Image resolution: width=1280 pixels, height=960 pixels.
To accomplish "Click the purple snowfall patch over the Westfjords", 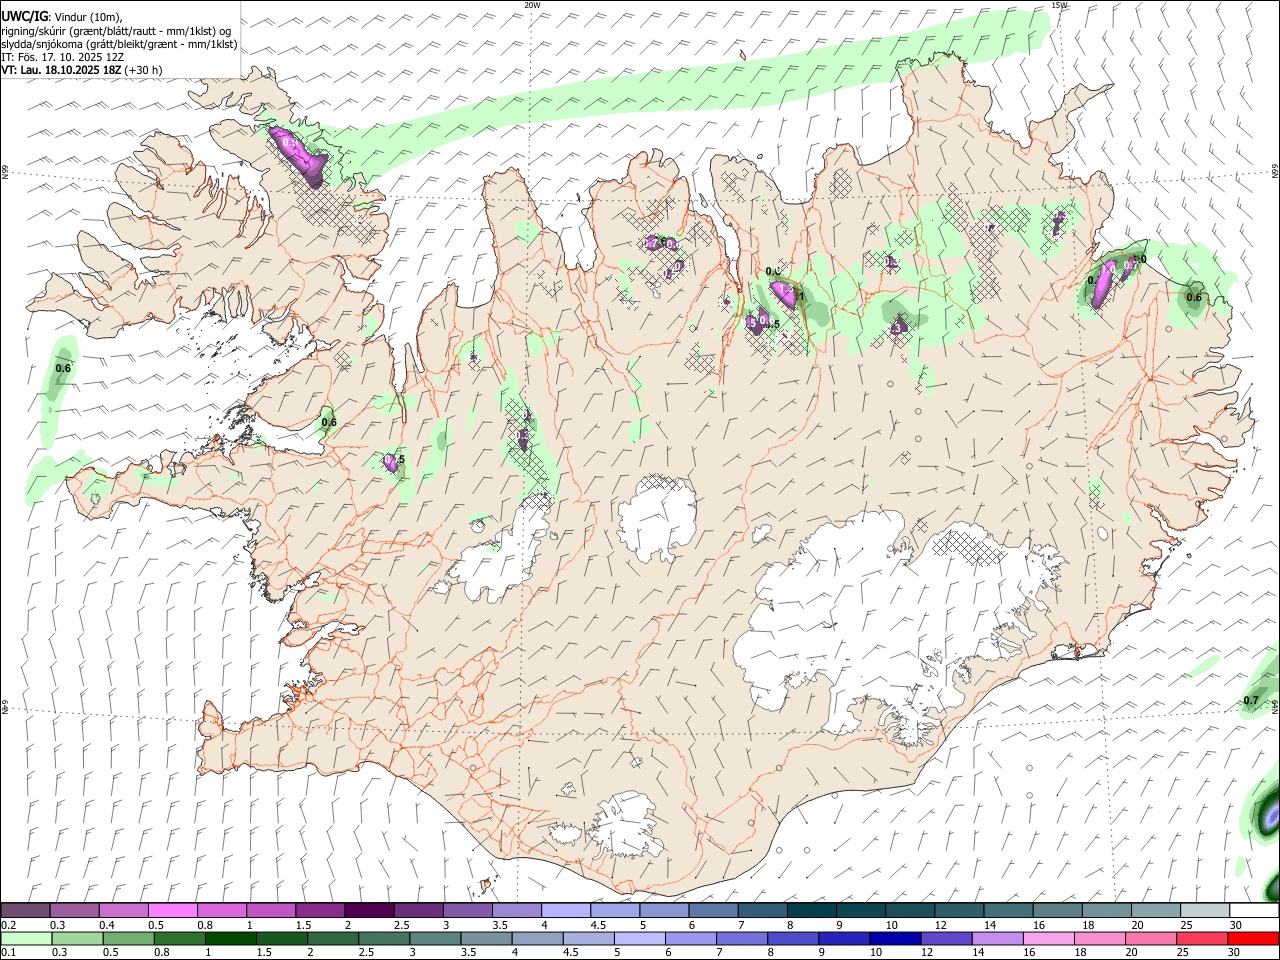I will tap(299, 156).
